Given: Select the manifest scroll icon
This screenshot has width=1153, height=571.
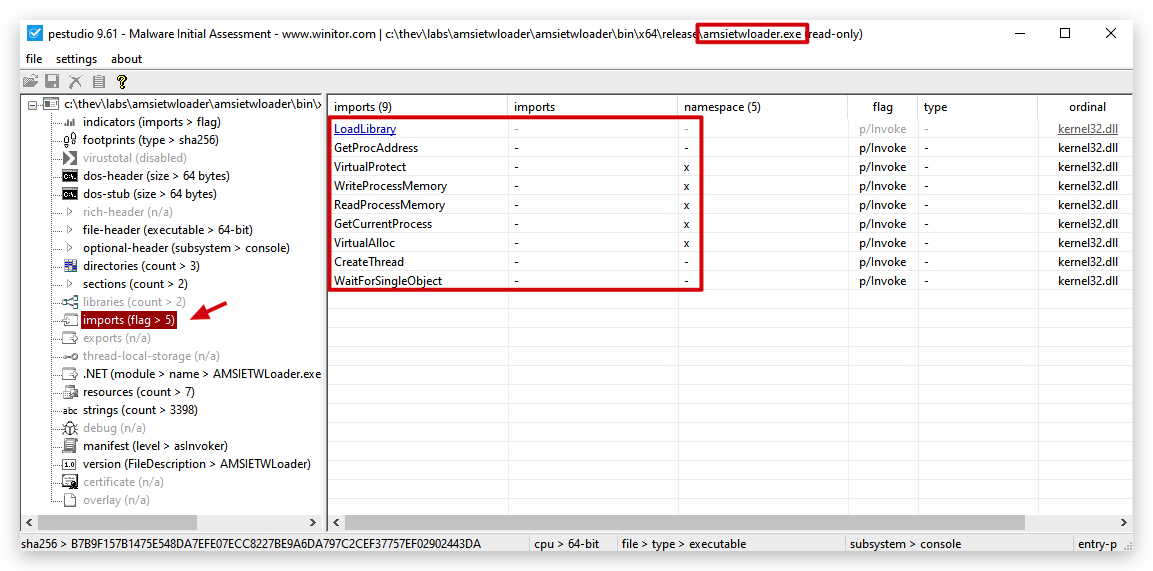Looking at the screenshot, I should click(70, 446).
